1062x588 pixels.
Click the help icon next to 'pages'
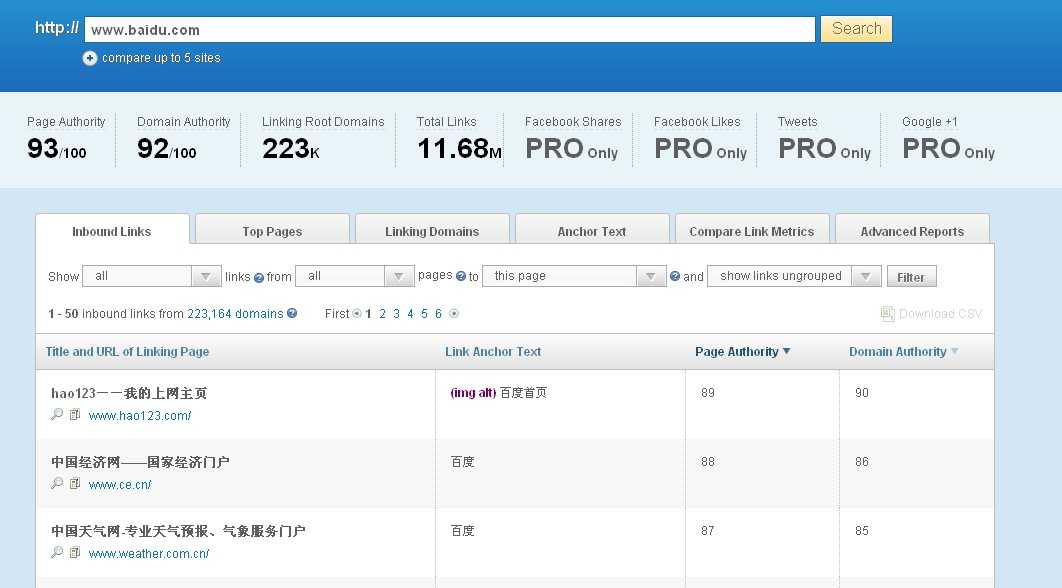coord(462,276)
